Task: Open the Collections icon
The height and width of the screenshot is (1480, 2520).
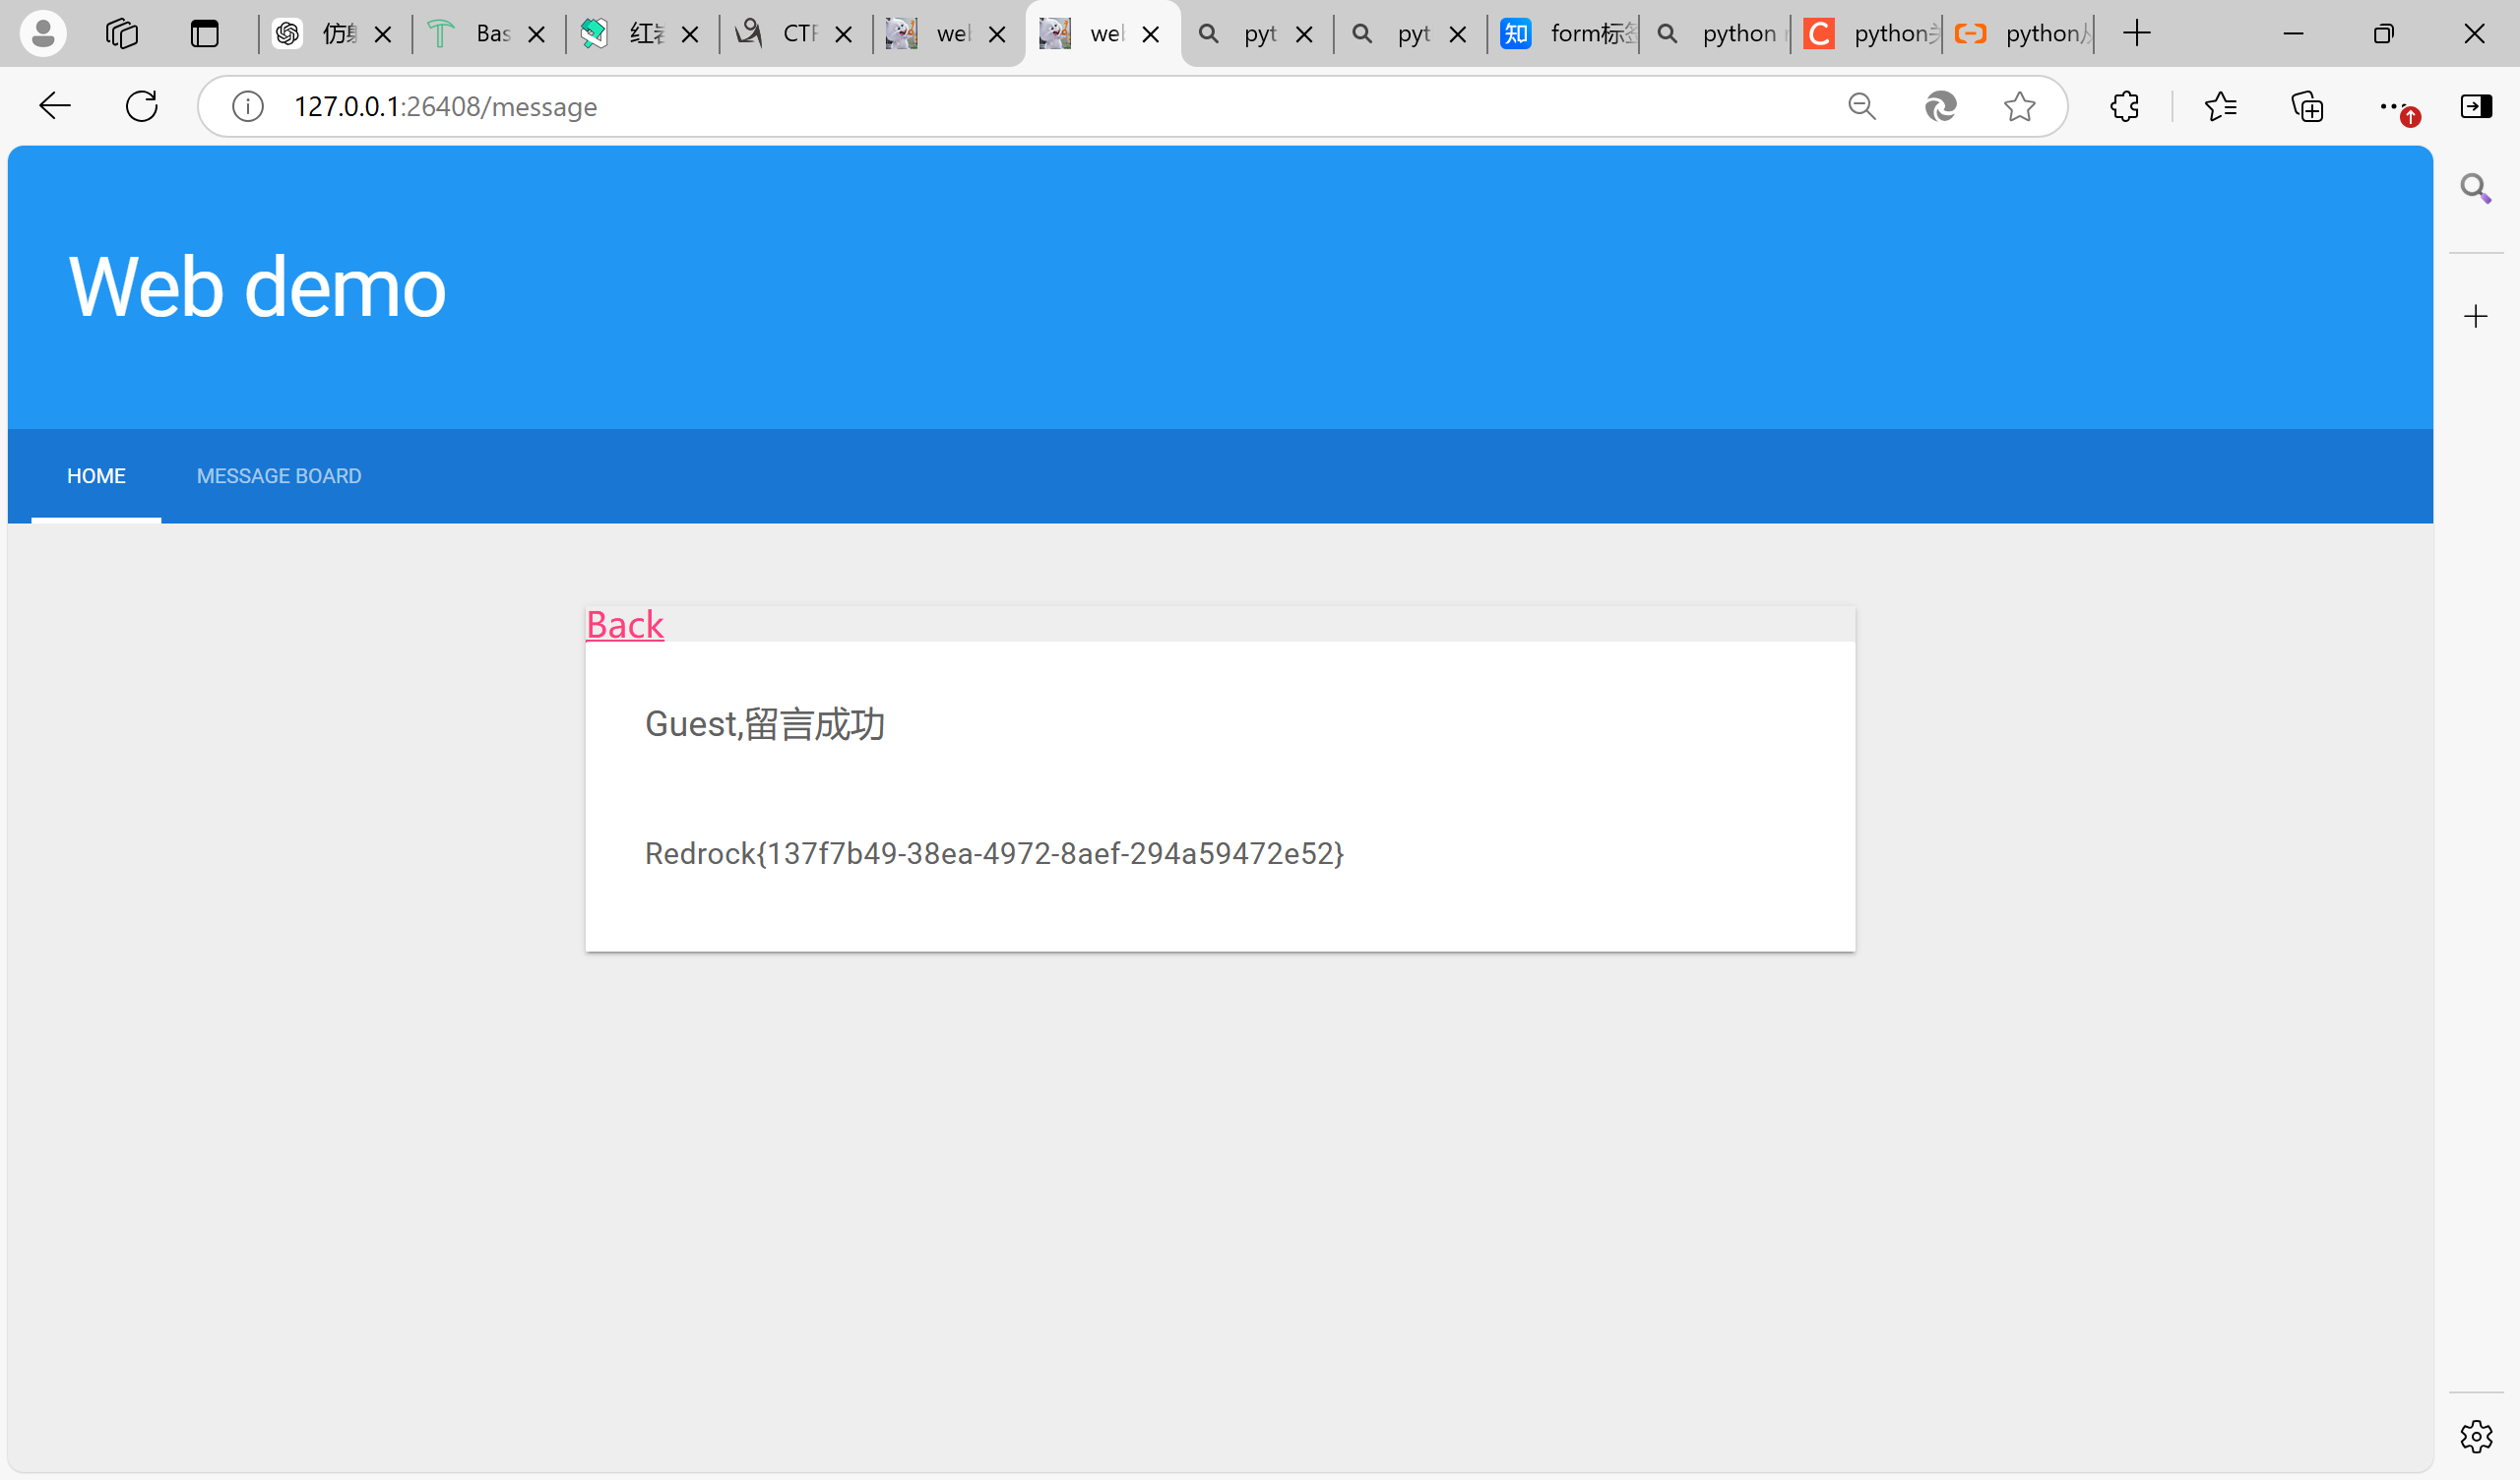Action: click(x=2307, y=106)
